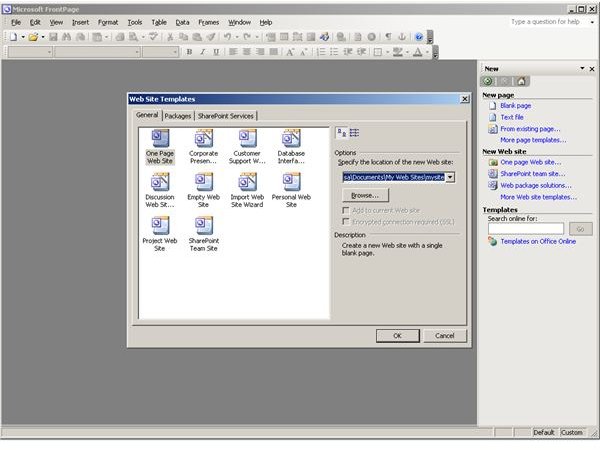Open the Insert menu
Screen dimensions: 600x450
coord(80,22)
